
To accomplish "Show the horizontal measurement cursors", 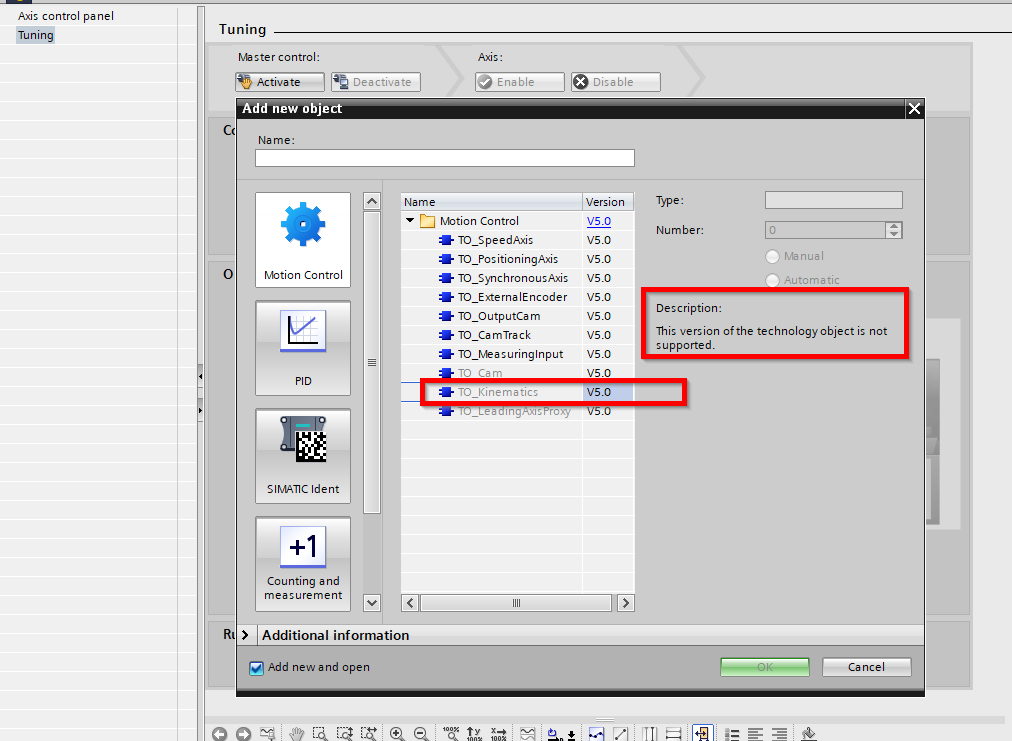I will click(x=673, y=733).
